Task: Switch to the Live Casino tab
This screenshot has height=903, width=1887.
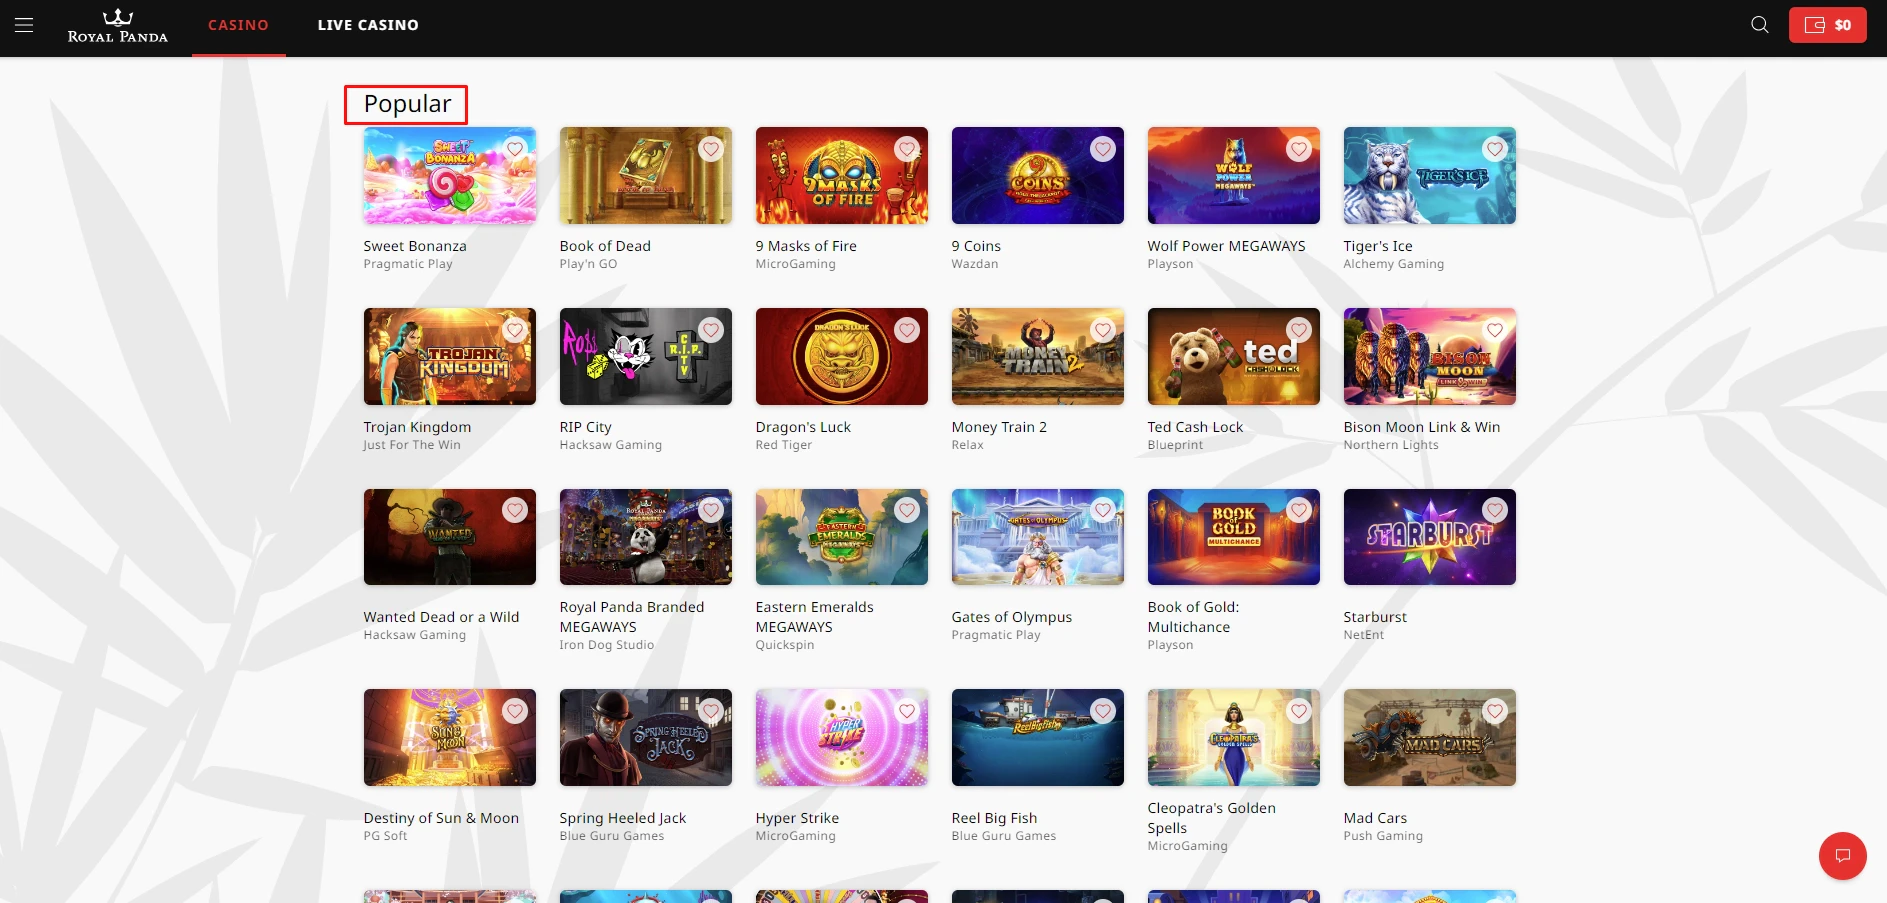Action: pos(368,25)
